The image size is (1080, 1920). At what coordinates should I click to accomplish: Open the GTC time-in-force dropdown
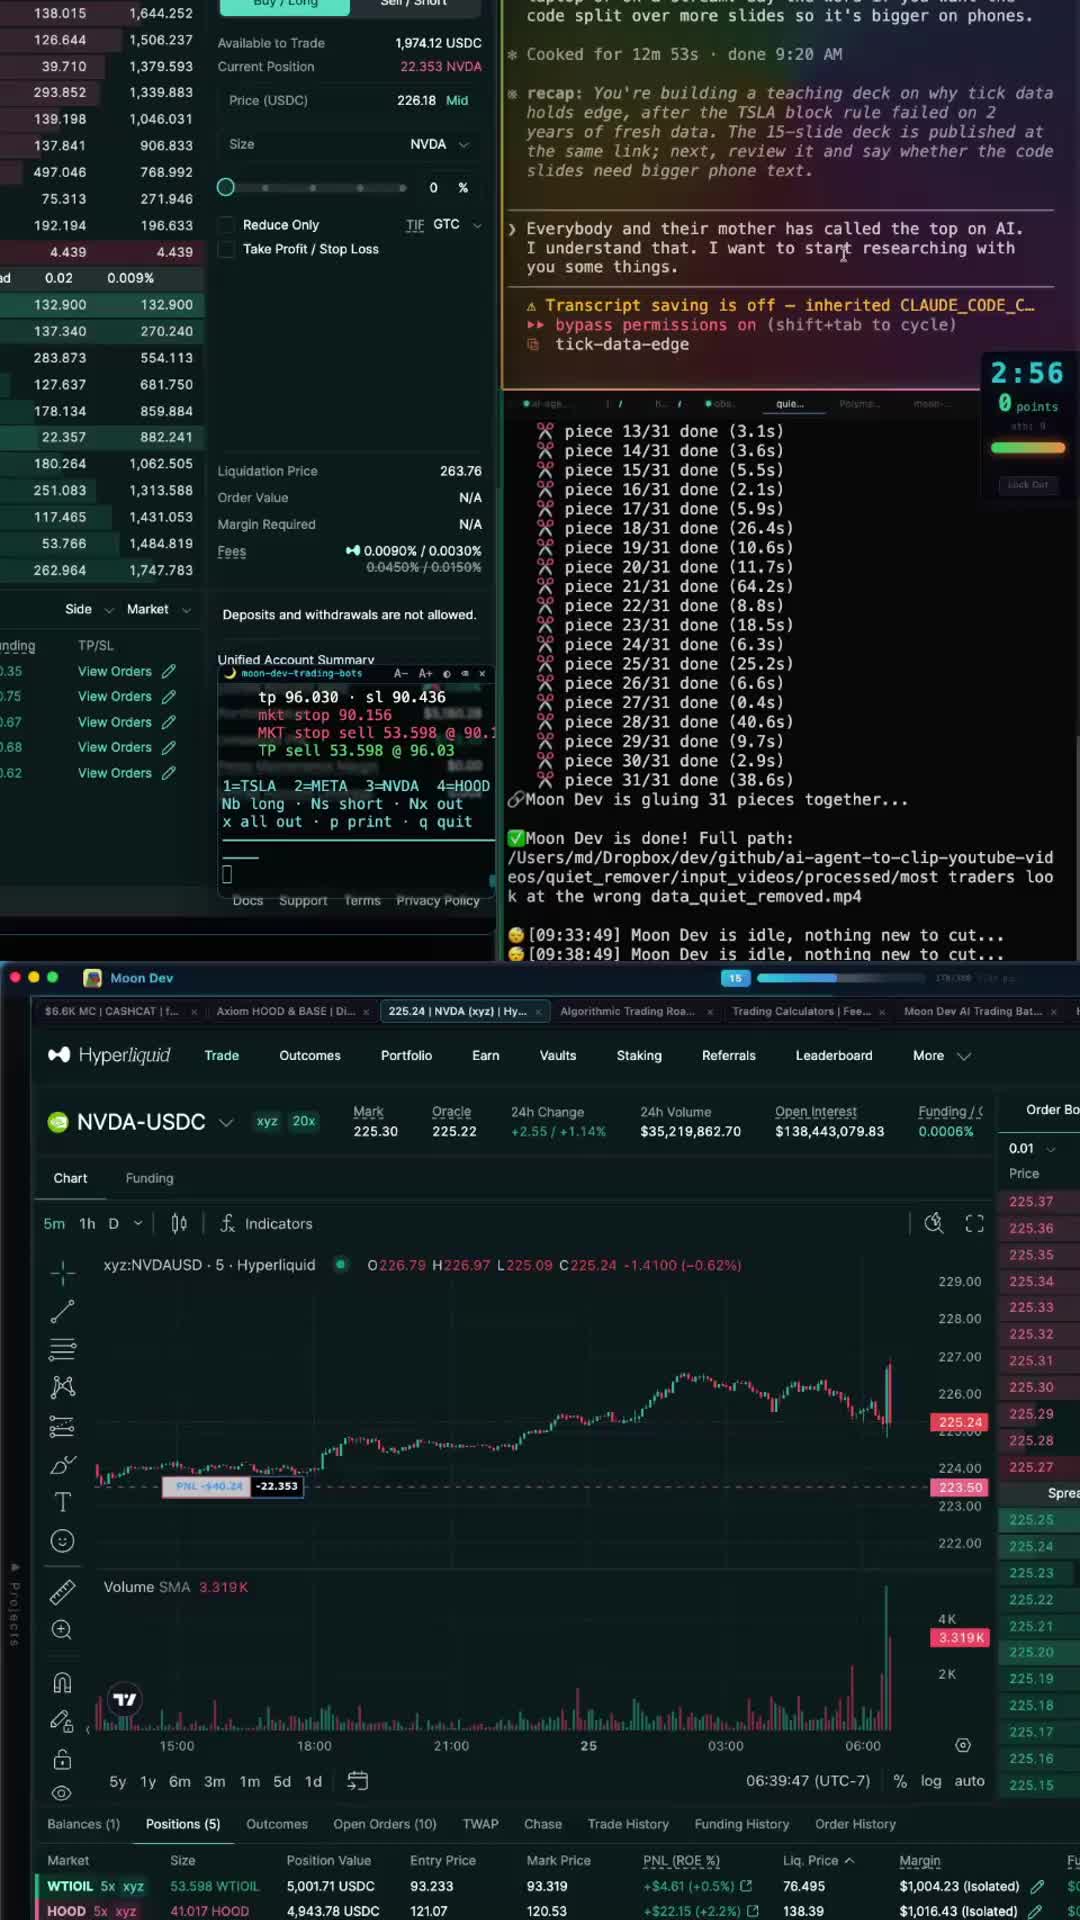point(457,224)
